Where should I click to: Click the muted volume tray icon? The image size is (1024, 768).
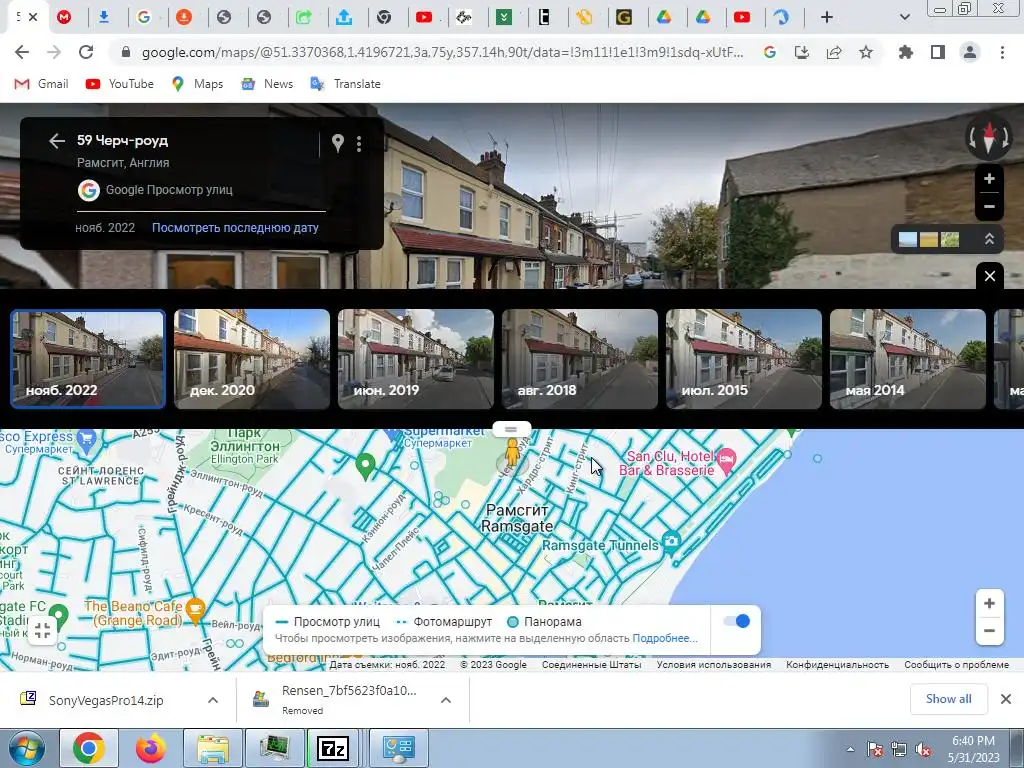(x=923, y=749)
